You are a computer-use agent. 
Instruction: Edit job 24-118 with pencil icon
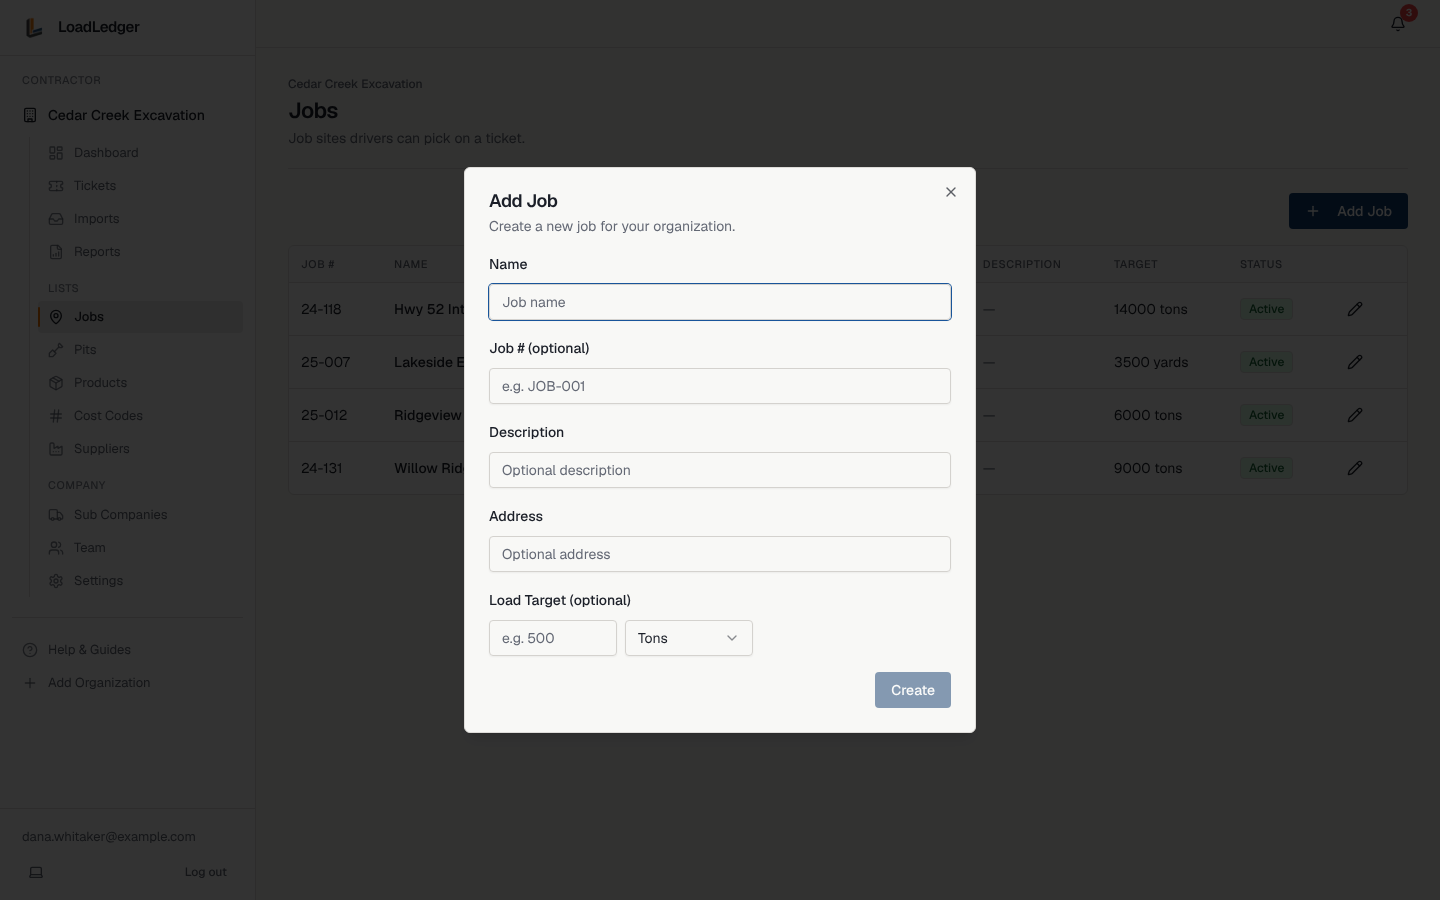point(1355,309)
